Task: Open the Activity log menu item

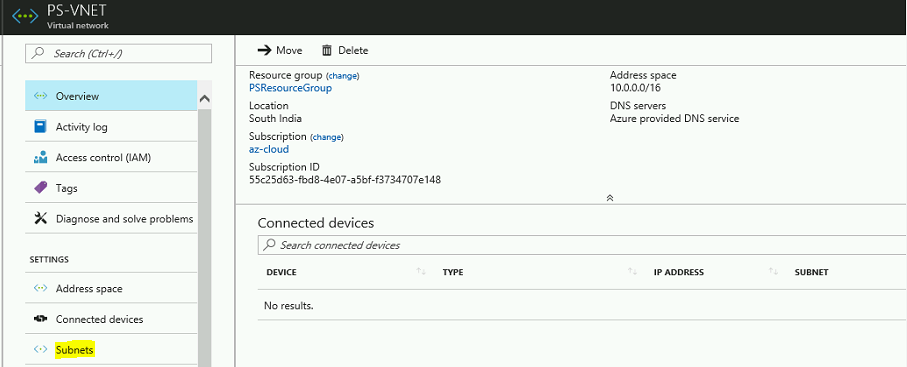Action: (x=111, y=127)
